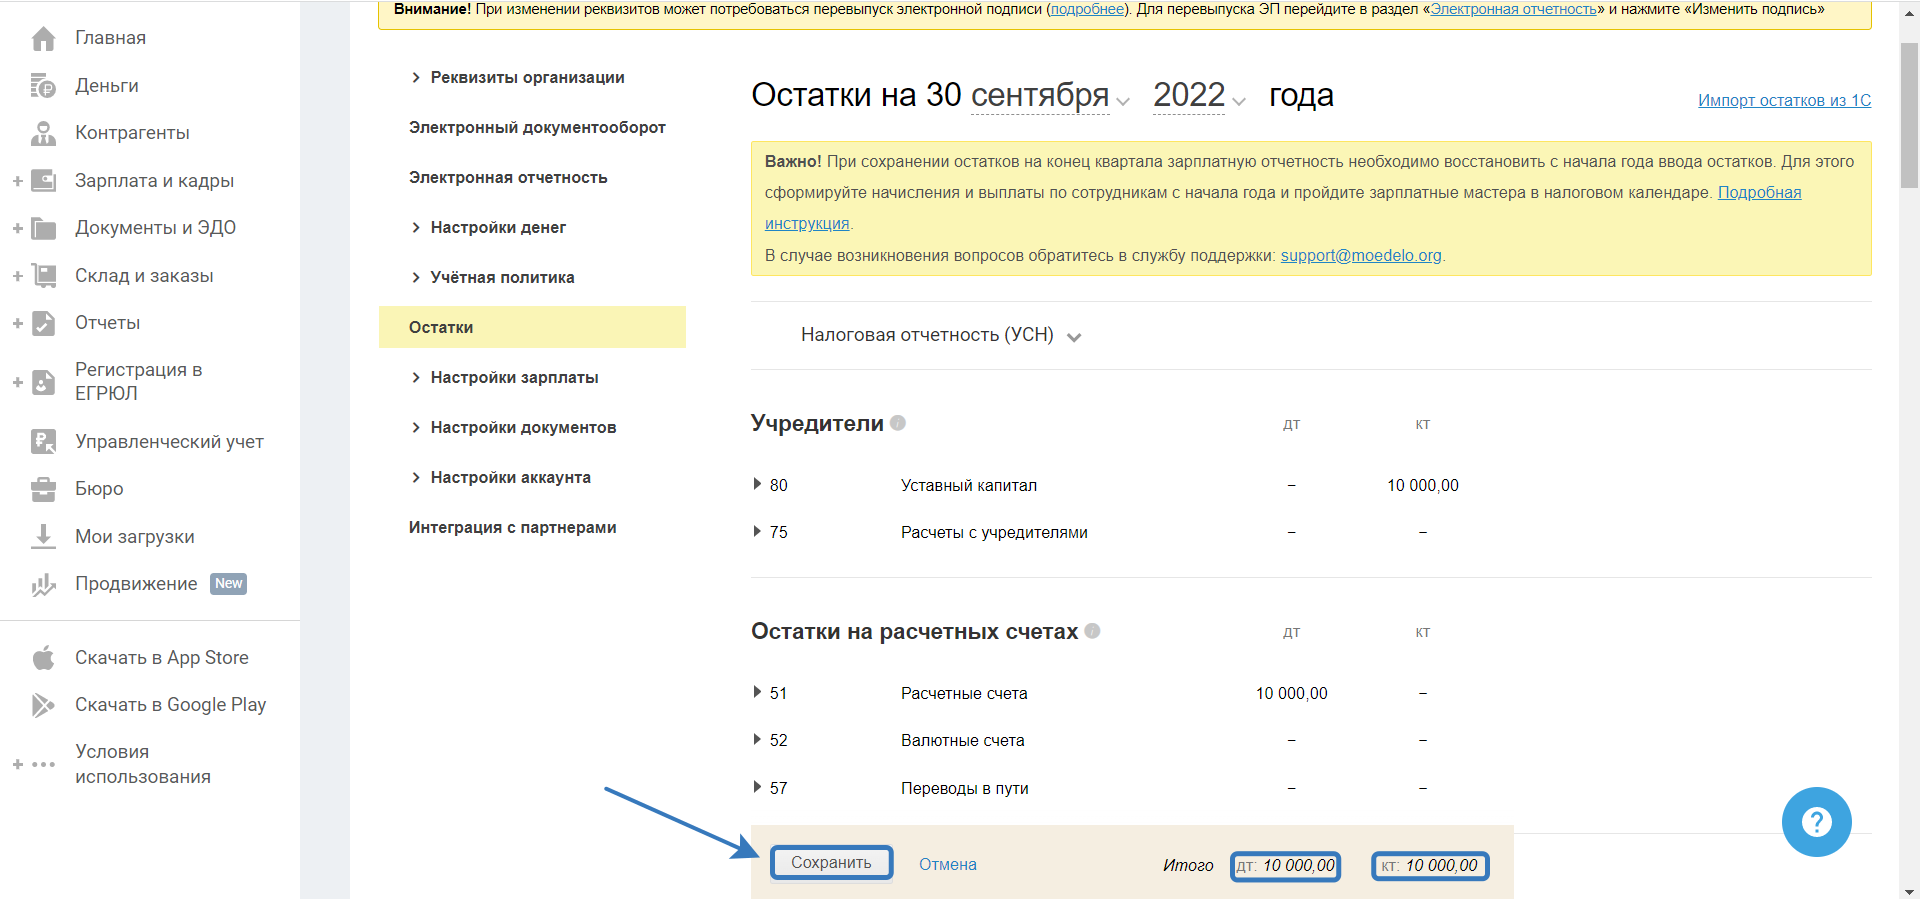This screenshot has height=899, width=1920.
Task: Open Контрагенты in the sidebar
Action: tap(132, 133)
